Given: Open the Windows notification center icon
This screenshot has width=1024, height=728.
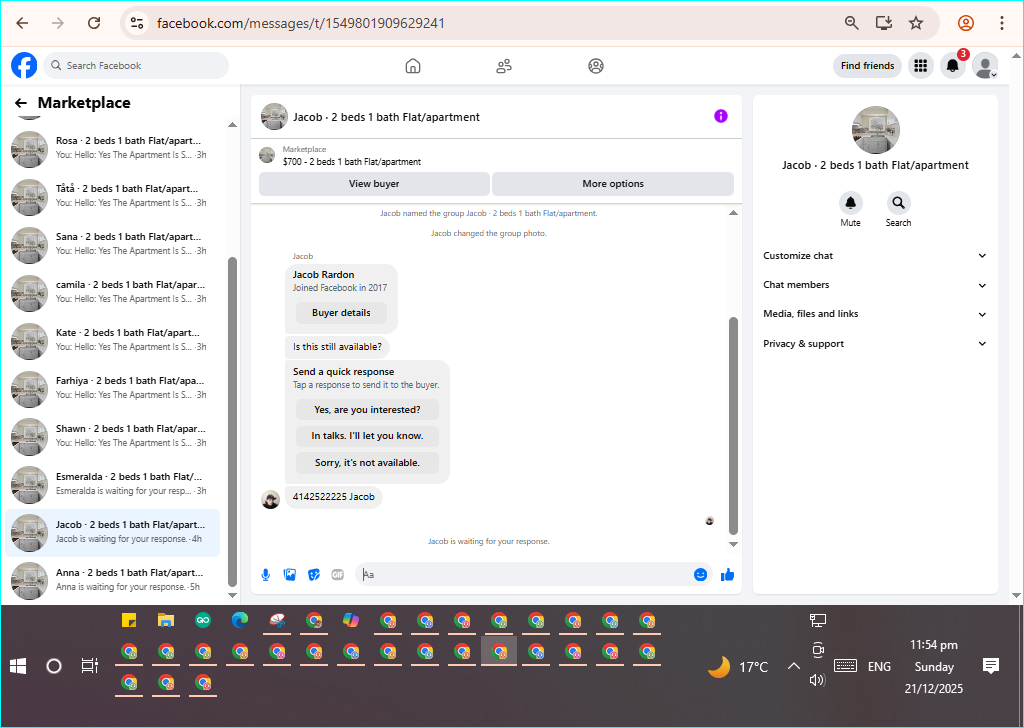Looking at the screenshot, I should [x=991, y=666].
